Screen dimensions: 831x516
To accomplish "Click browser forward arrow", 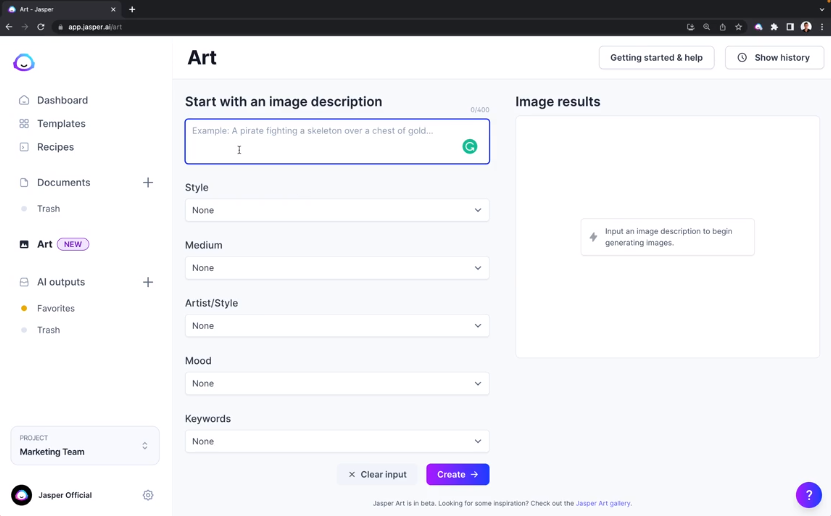I will click(x=25, y=26).
